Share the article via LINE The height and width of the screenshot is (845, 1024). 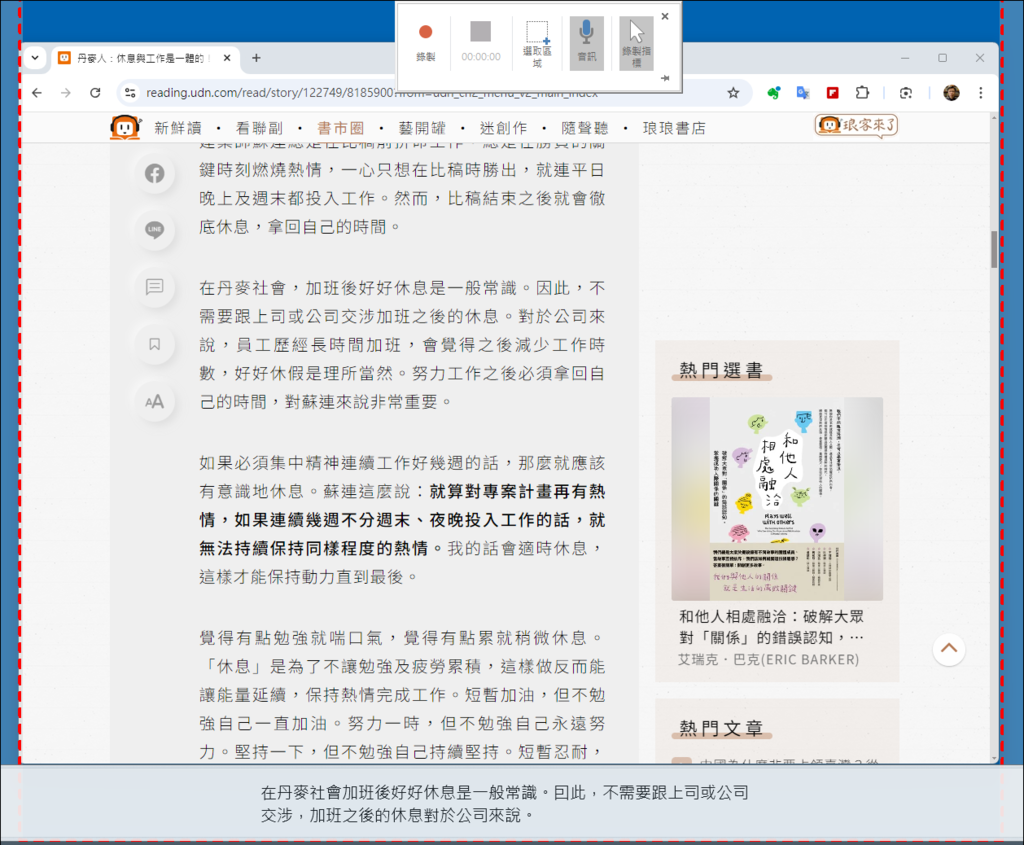(155, 230)
